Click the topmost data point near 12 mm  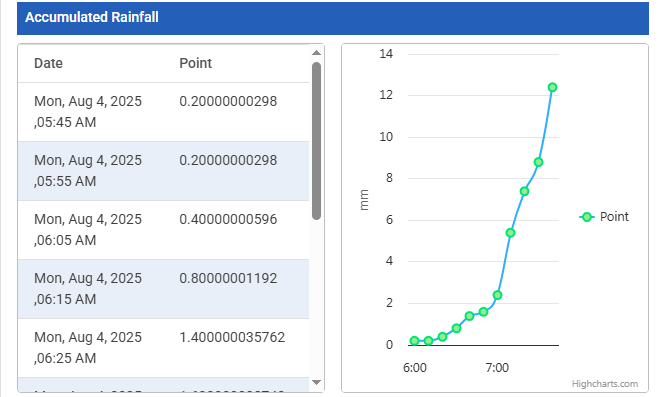click(552, 88)
